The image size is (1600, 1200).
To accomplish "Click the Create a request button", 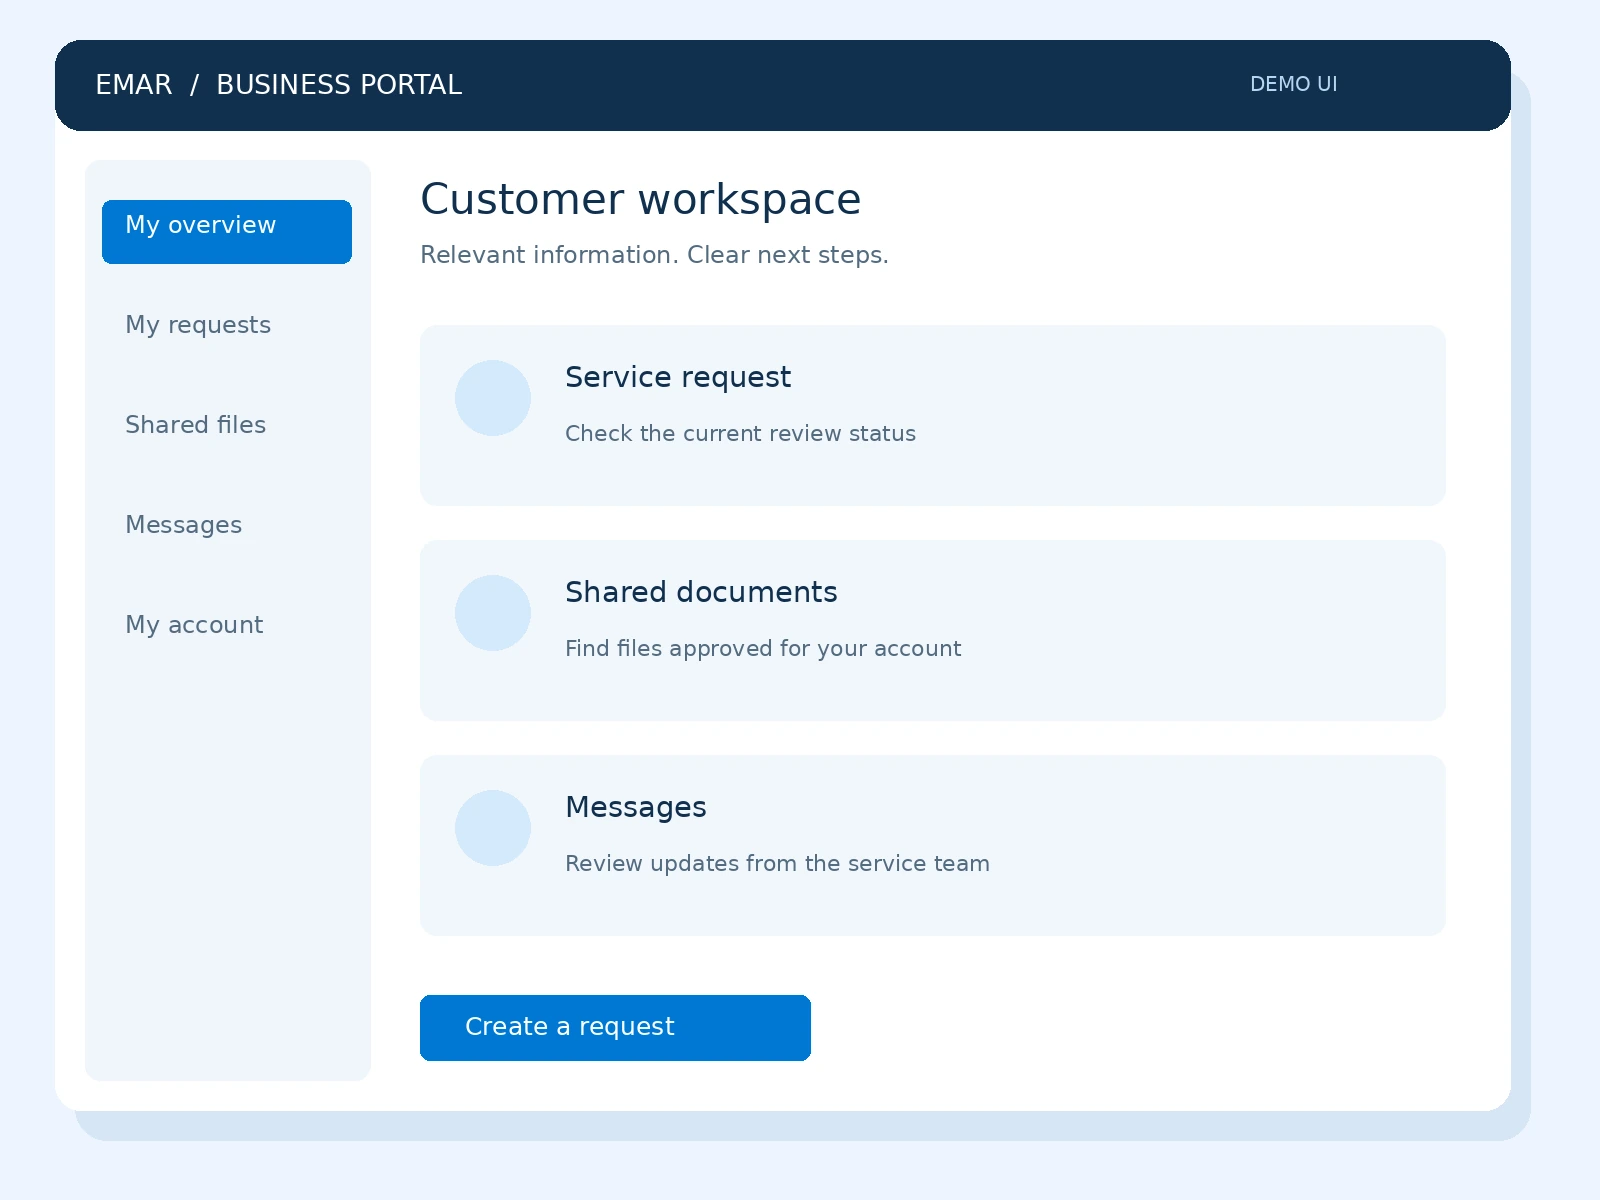I will tap(615, 1028).
